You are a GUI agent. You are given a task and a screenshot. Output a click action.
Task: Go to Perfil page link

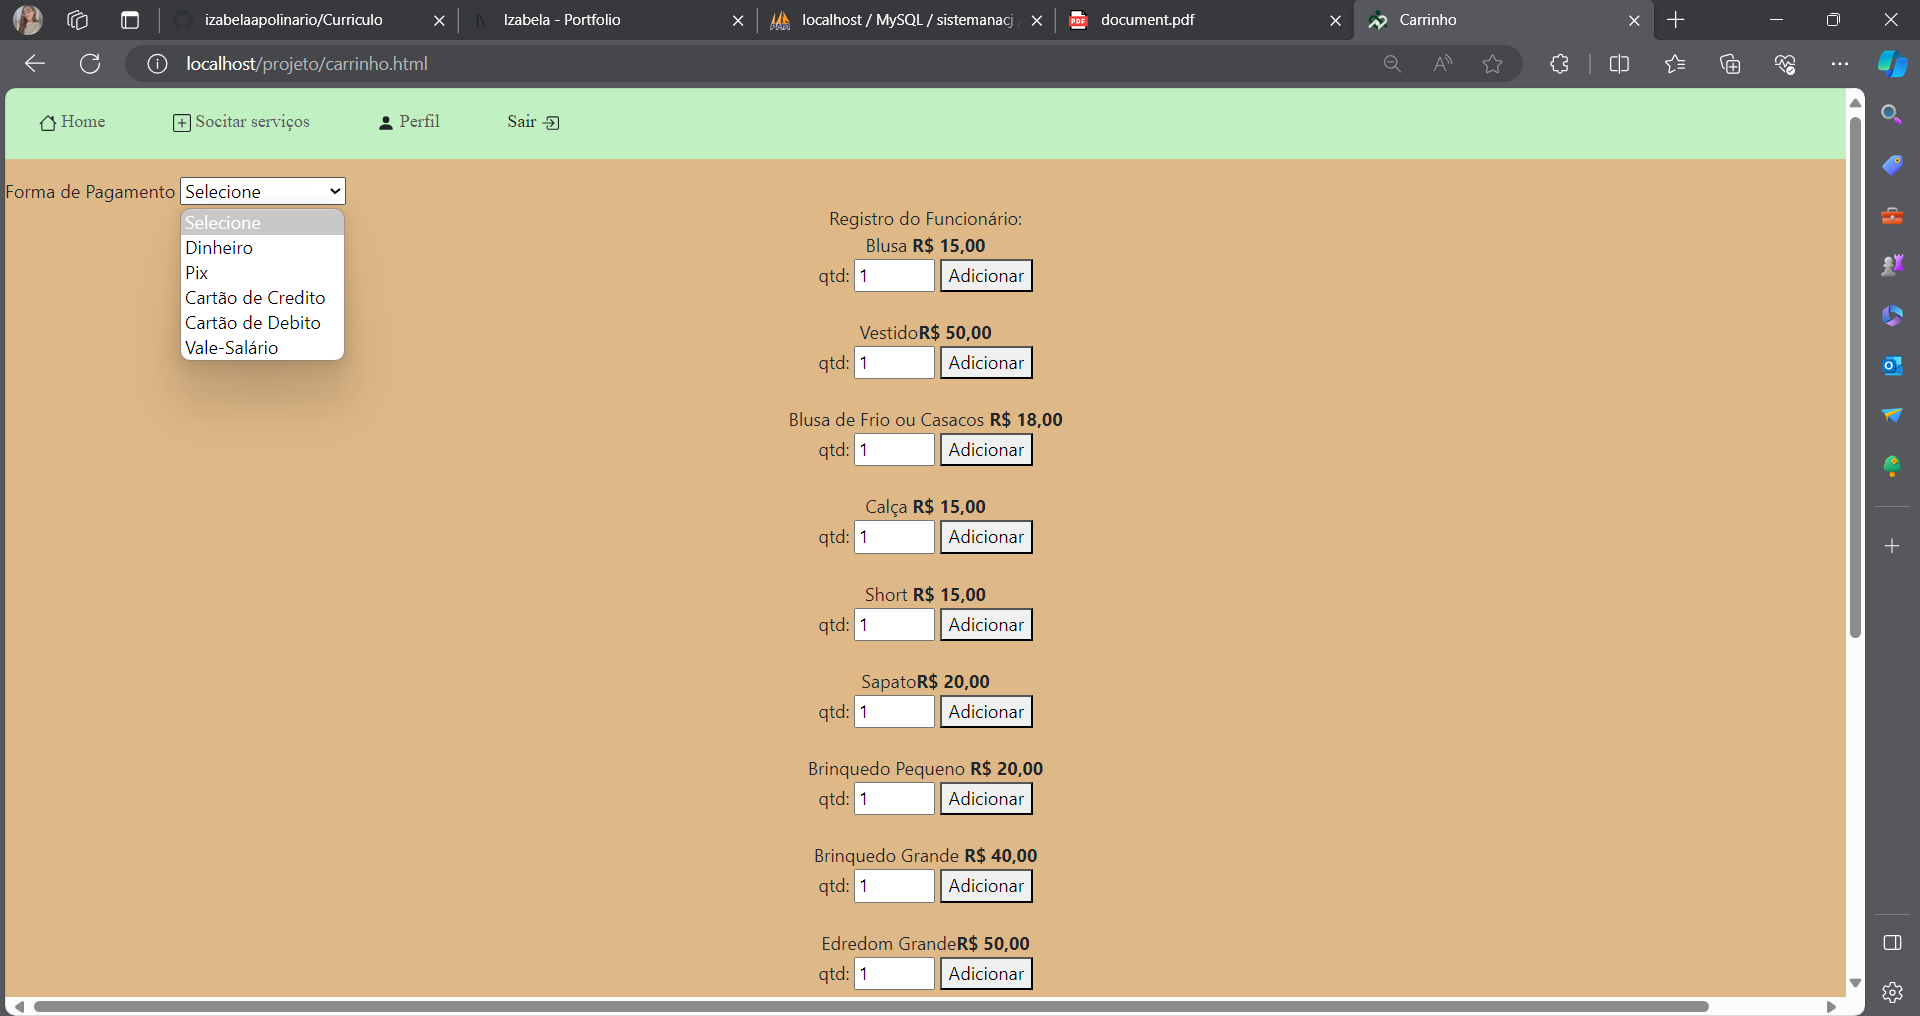coord(409,122)
